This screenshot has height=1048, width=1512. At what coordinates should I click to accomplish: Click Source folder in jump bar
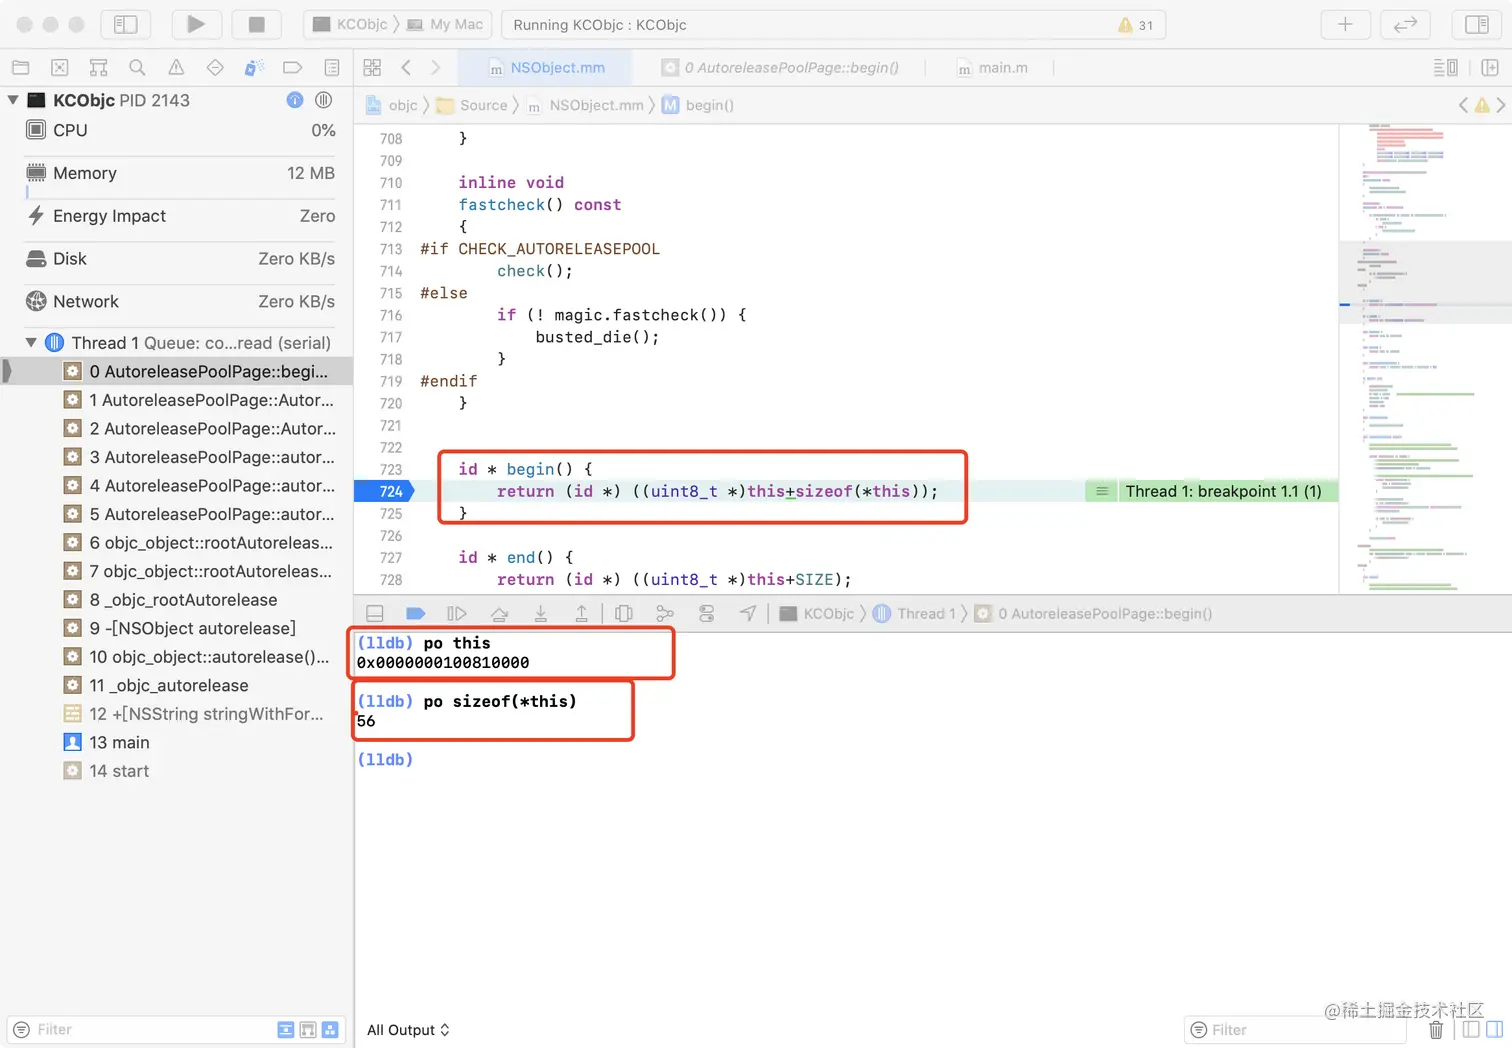point(473,105)
